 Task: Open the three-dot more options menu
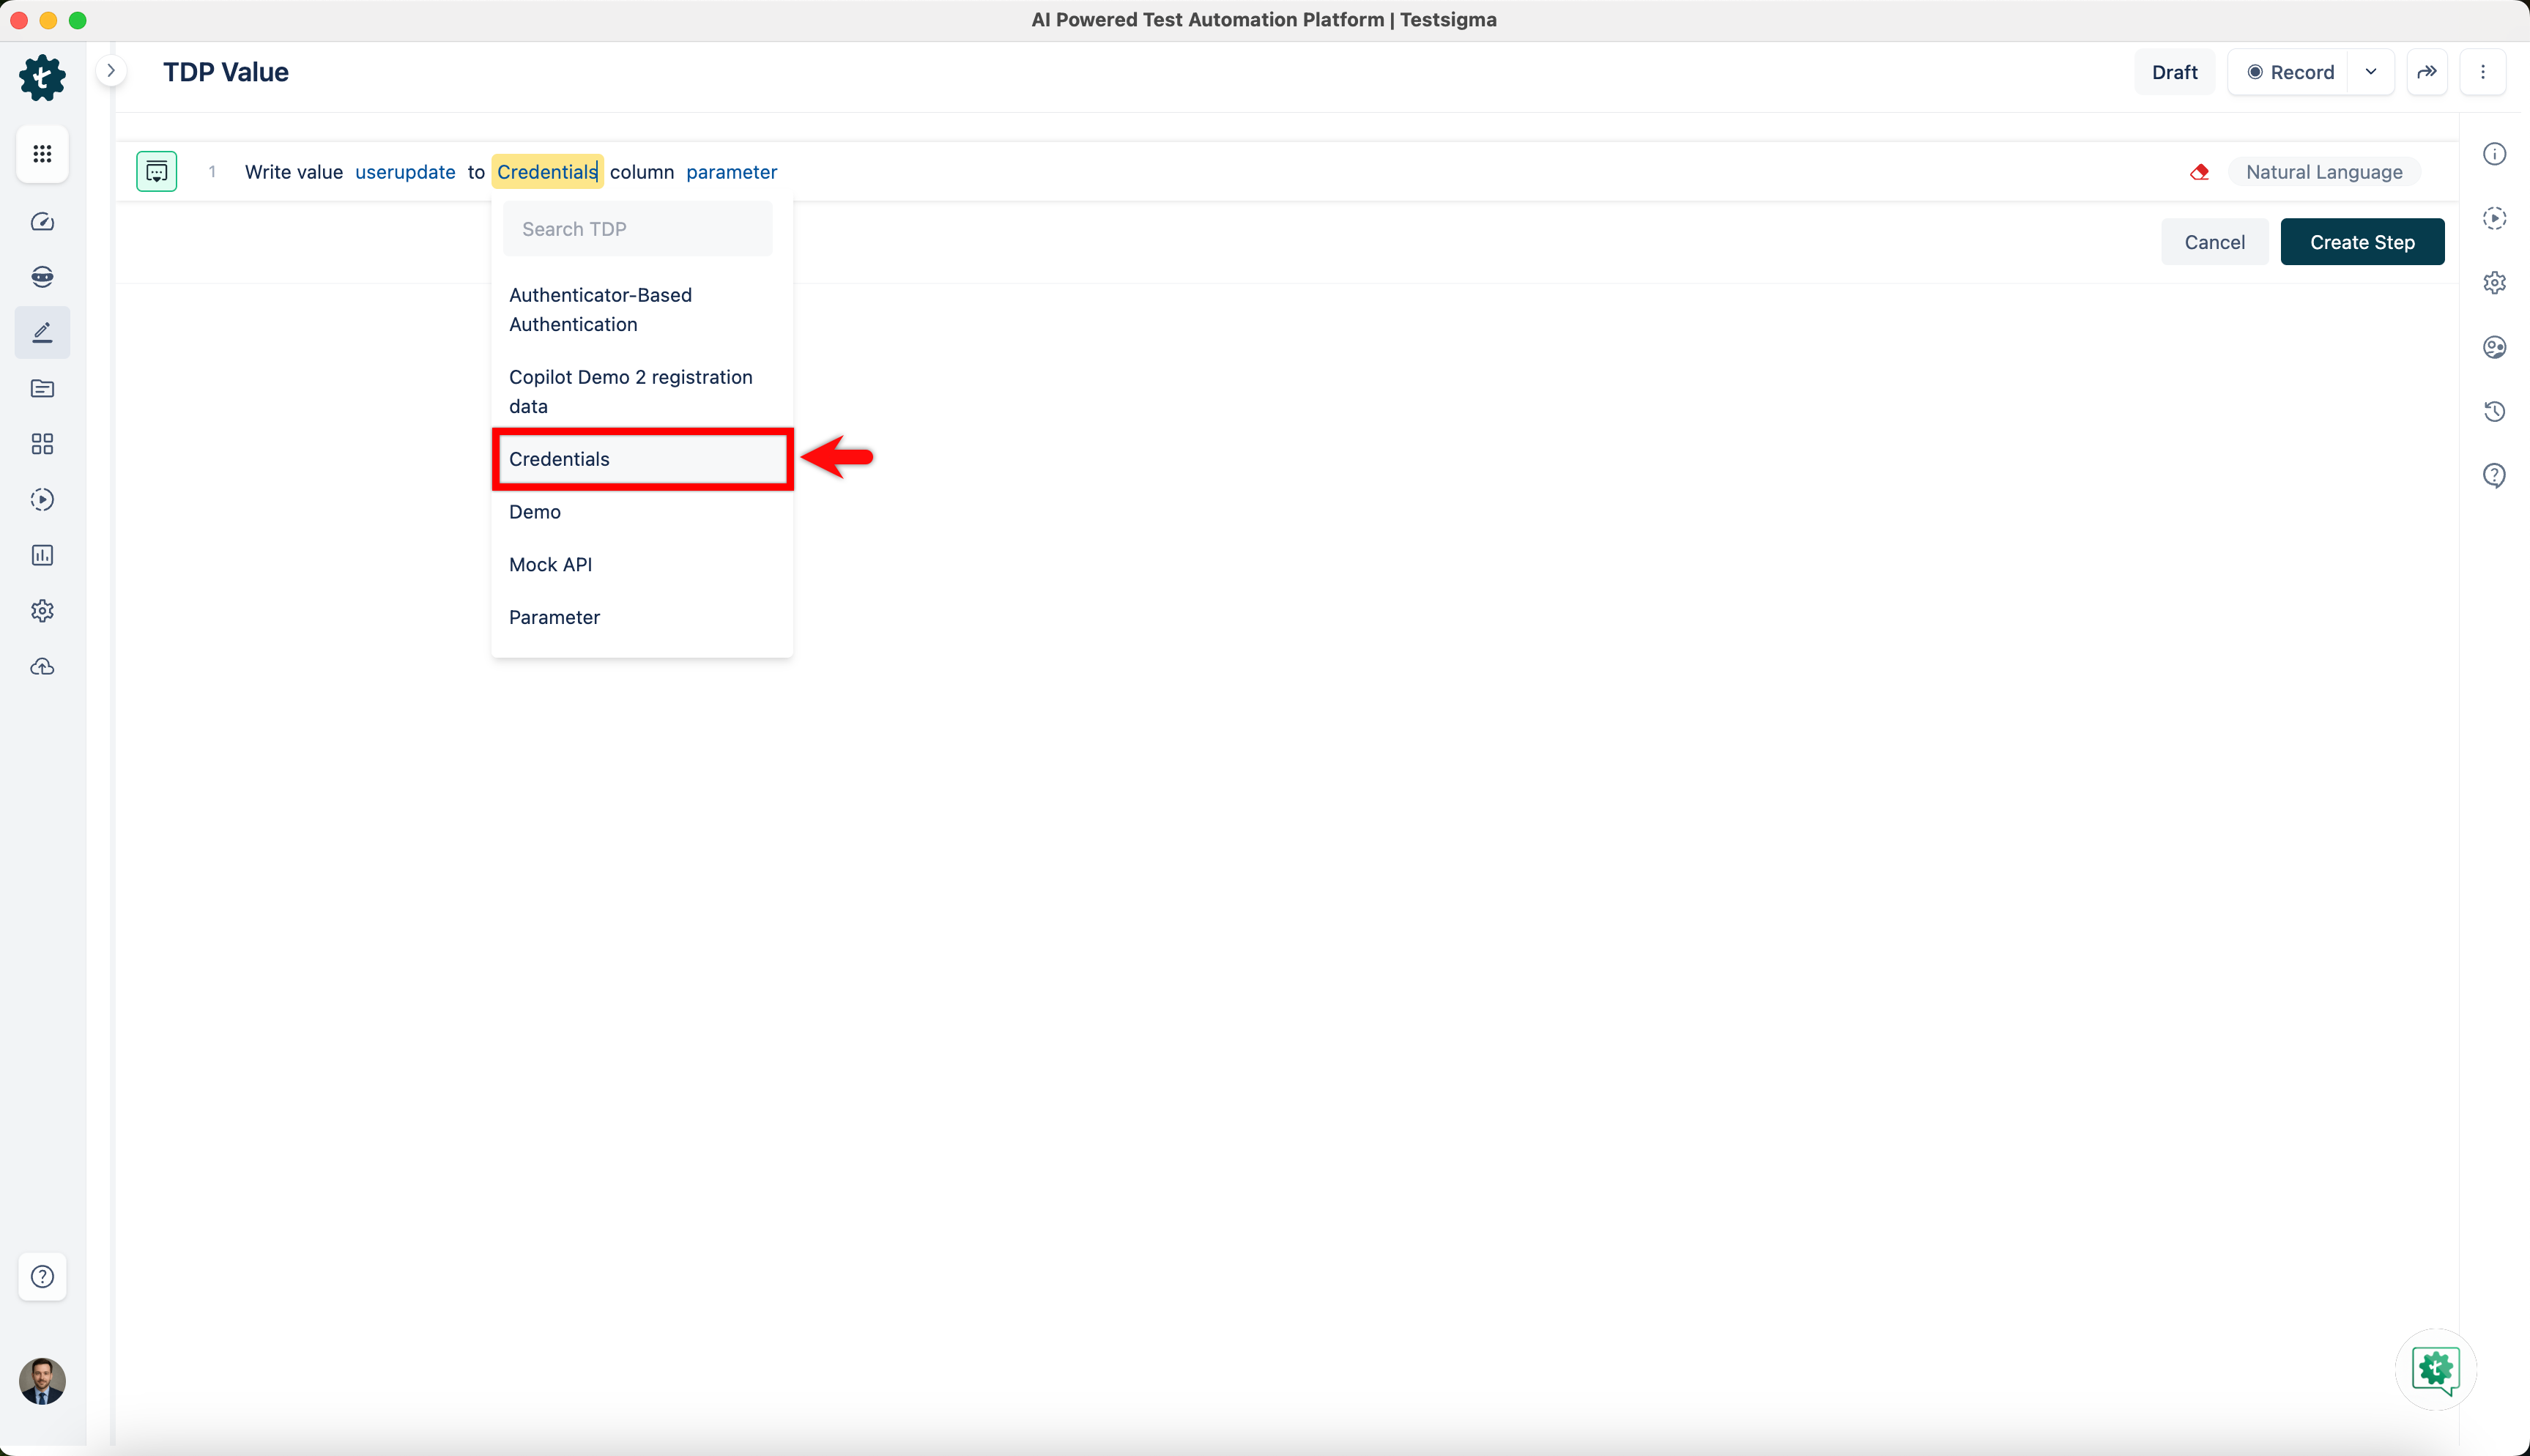point(2482,72)
